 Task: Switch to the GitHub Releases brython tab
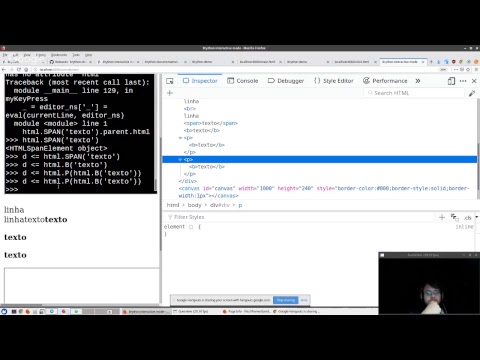point(70,62)
